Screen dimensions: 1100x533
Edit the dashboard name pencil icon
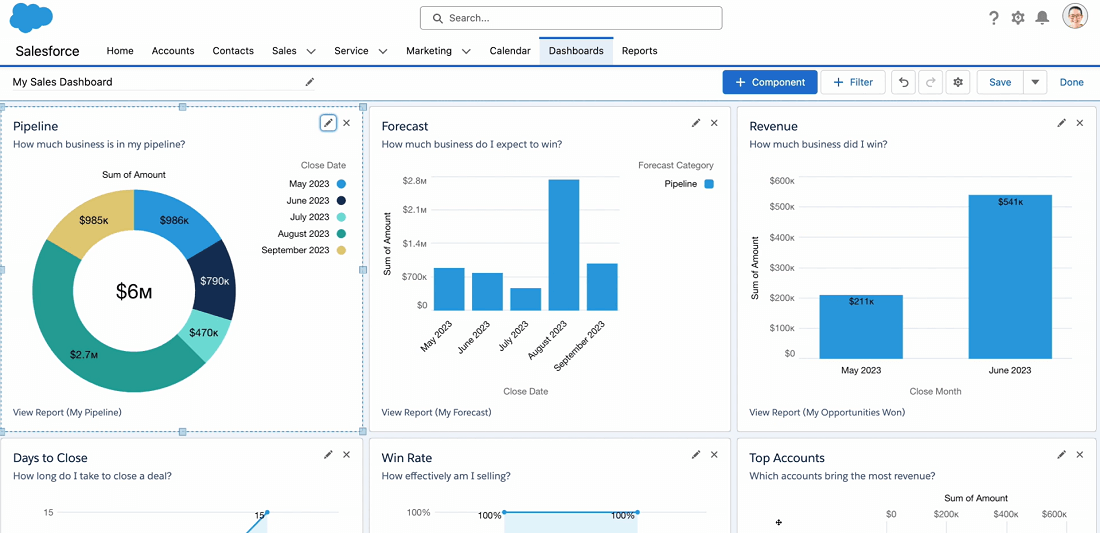[309, 82]
